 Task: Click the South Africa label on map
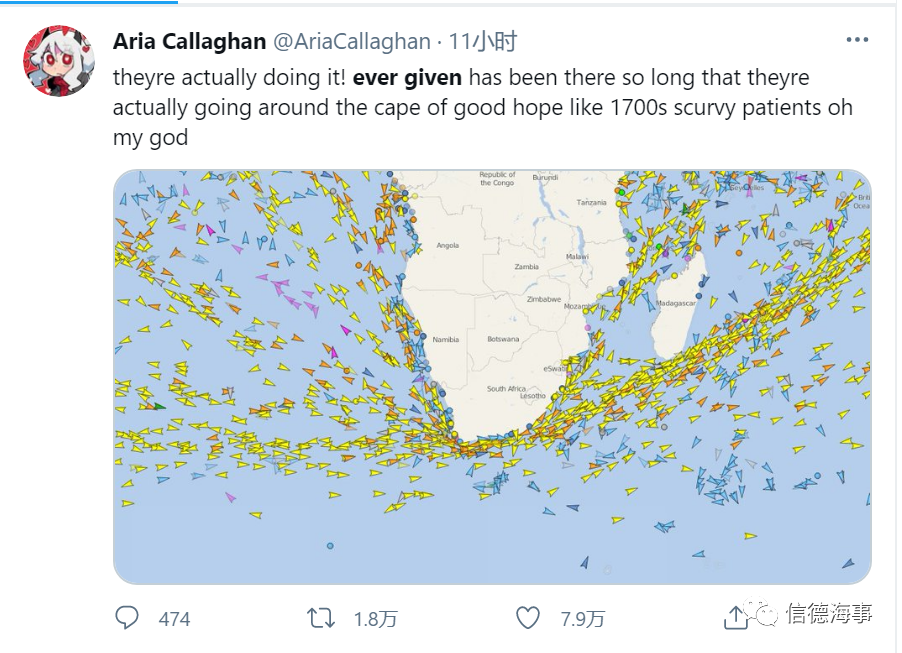tap(506, 388)
